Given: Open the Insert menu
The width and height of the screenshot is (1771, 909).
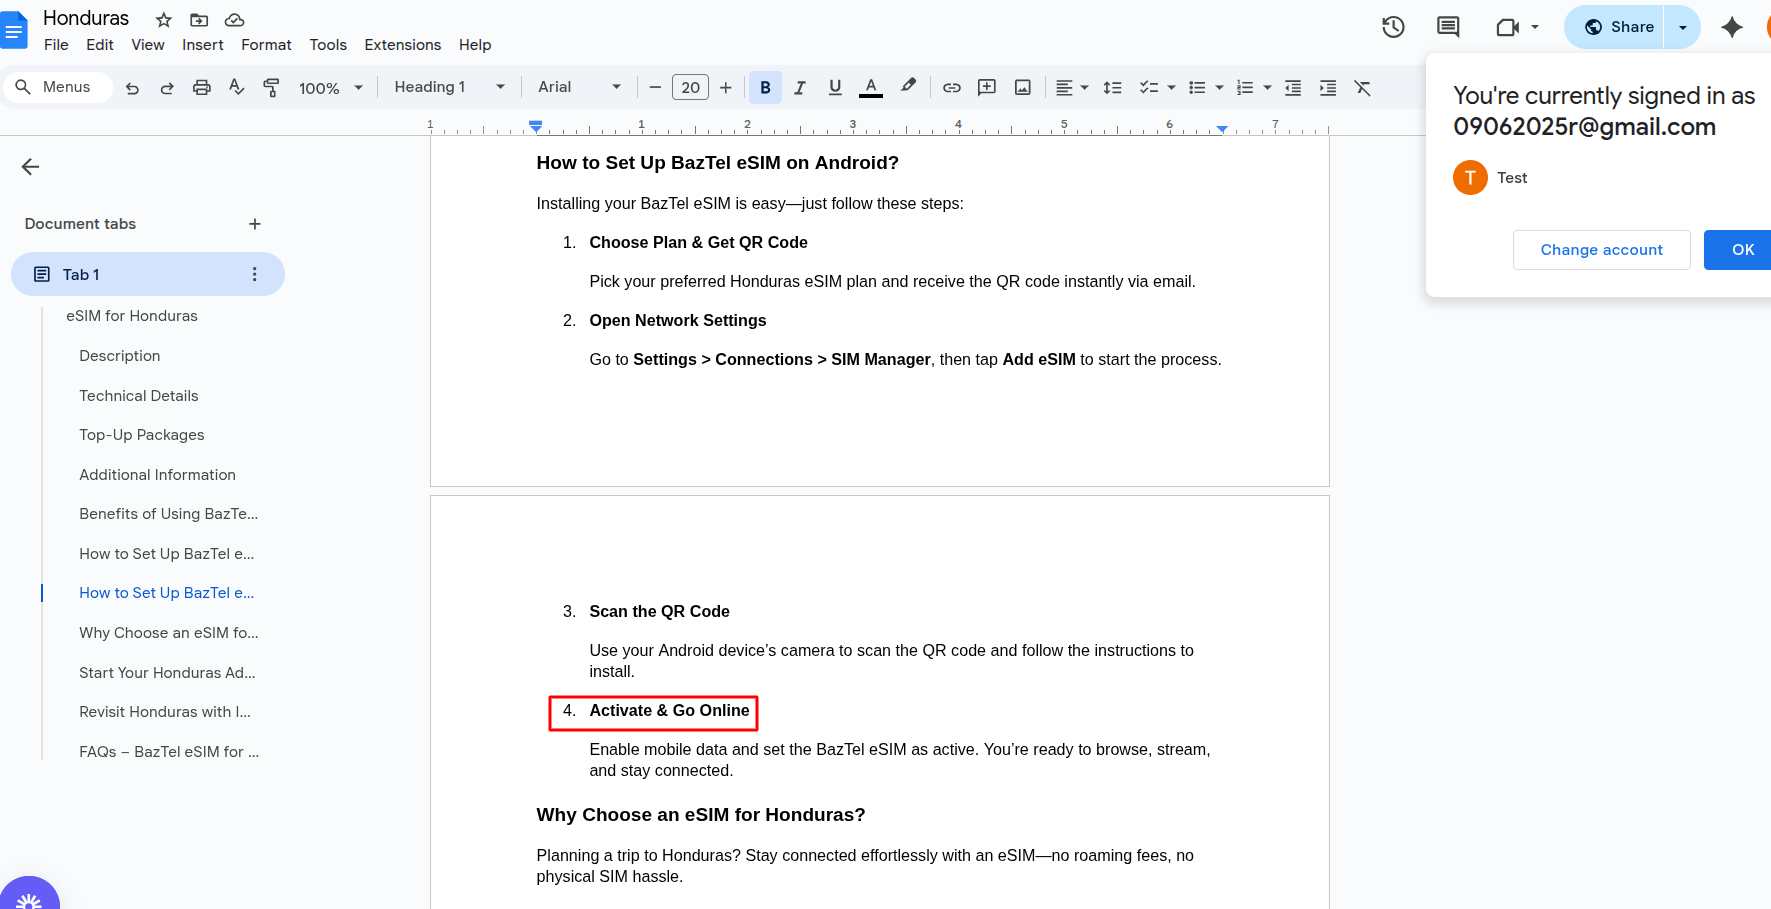Looking at the screenshot, I should tap(202, 45).
